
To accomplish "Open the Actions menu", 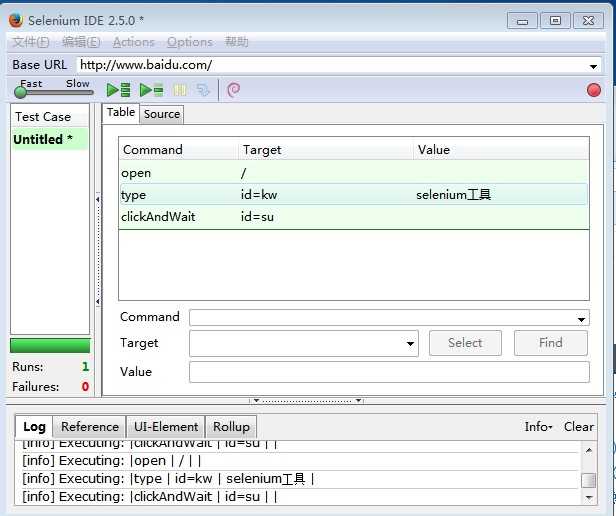I will (134, 42).
